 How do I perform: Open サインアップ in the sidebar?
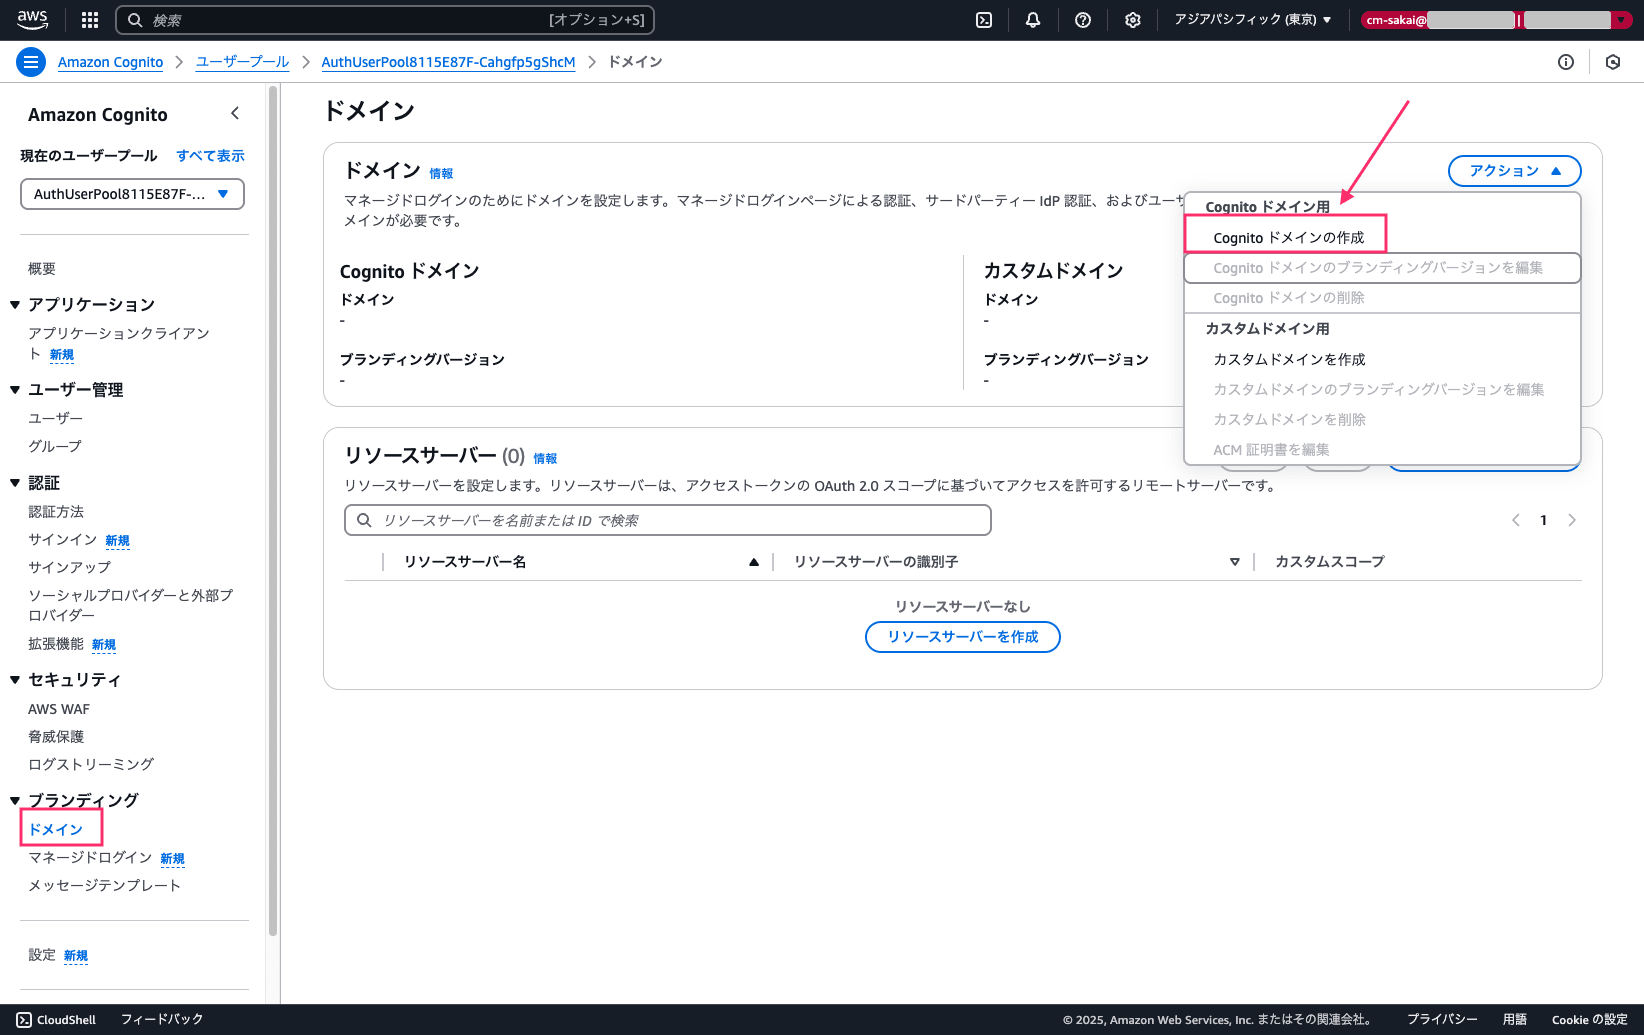pos(69,568)
